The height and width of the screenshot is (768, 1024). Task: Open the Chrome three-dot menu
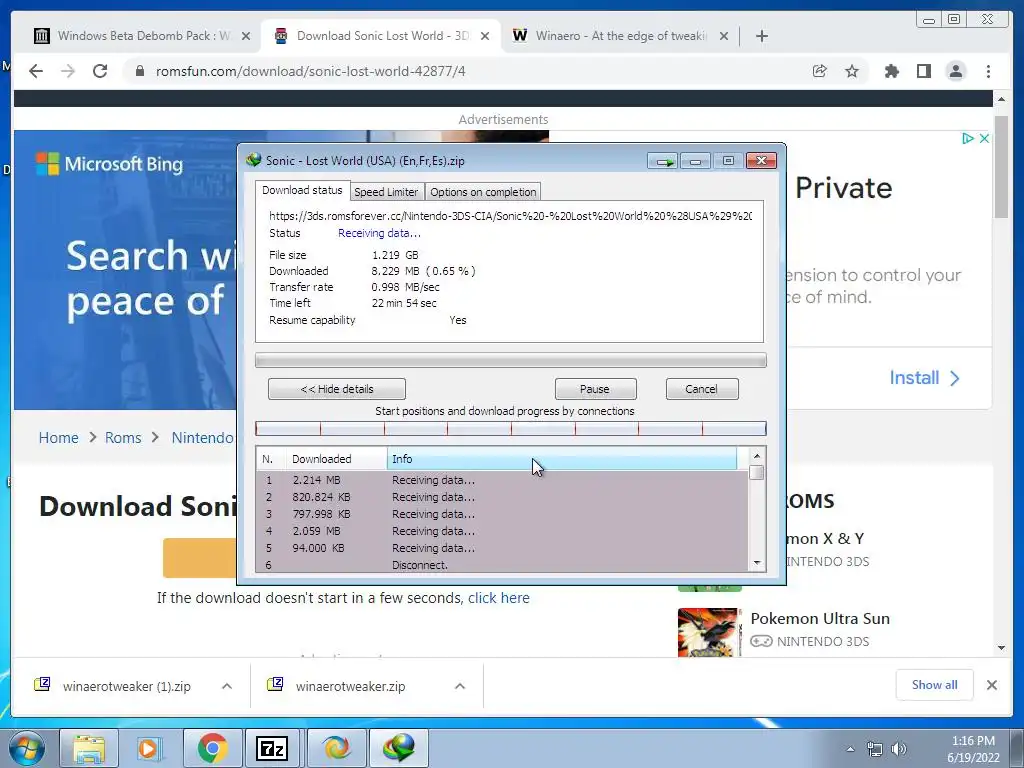point(988,71)
